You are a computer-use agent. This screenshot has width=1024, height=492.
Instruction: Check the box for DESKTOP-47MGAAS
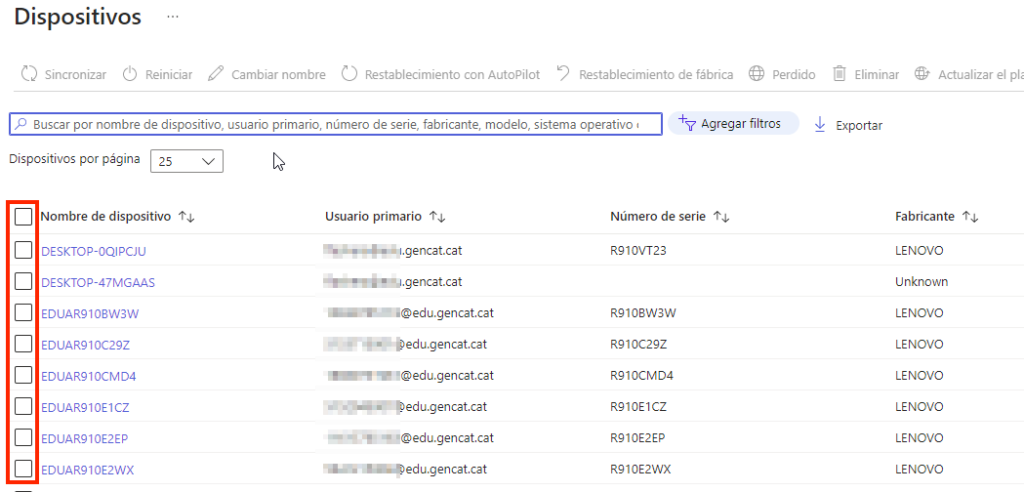23,281
